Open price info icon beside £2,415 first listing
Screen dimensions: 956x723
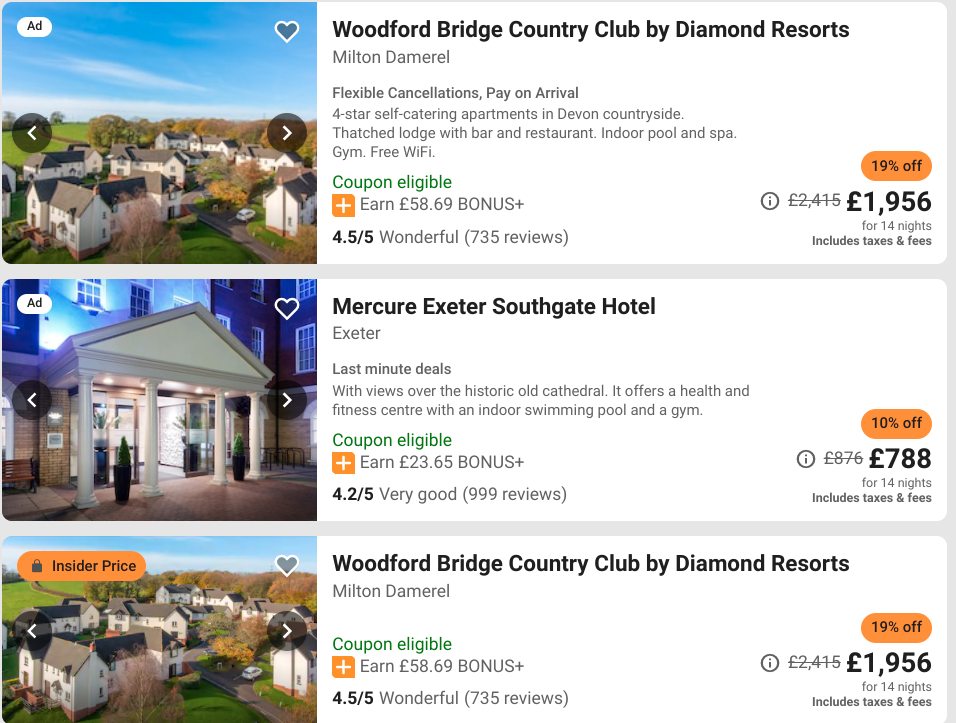[769, 201]
